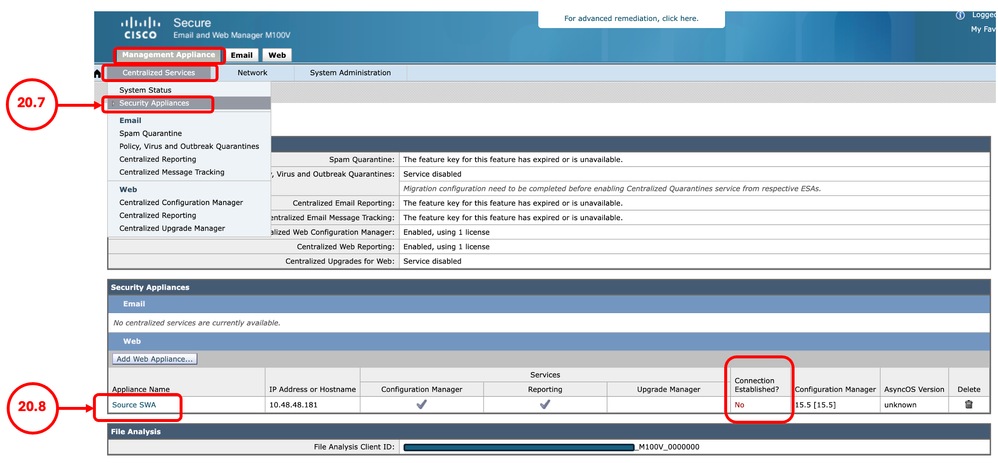Click the Spam Quarantine expired feature key message
Image resolution: width=998 pixels, height=463 pixels.
513,159
